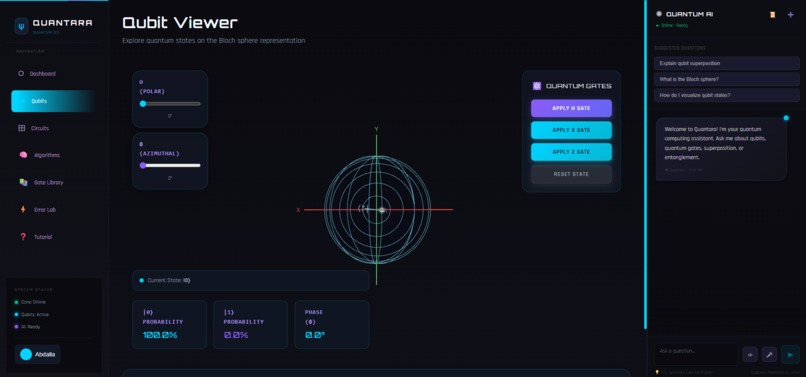This screenshot has width=806, height=377.
Task: Click the wrench tool icon beside chat input
Action: tap(769, 354)
